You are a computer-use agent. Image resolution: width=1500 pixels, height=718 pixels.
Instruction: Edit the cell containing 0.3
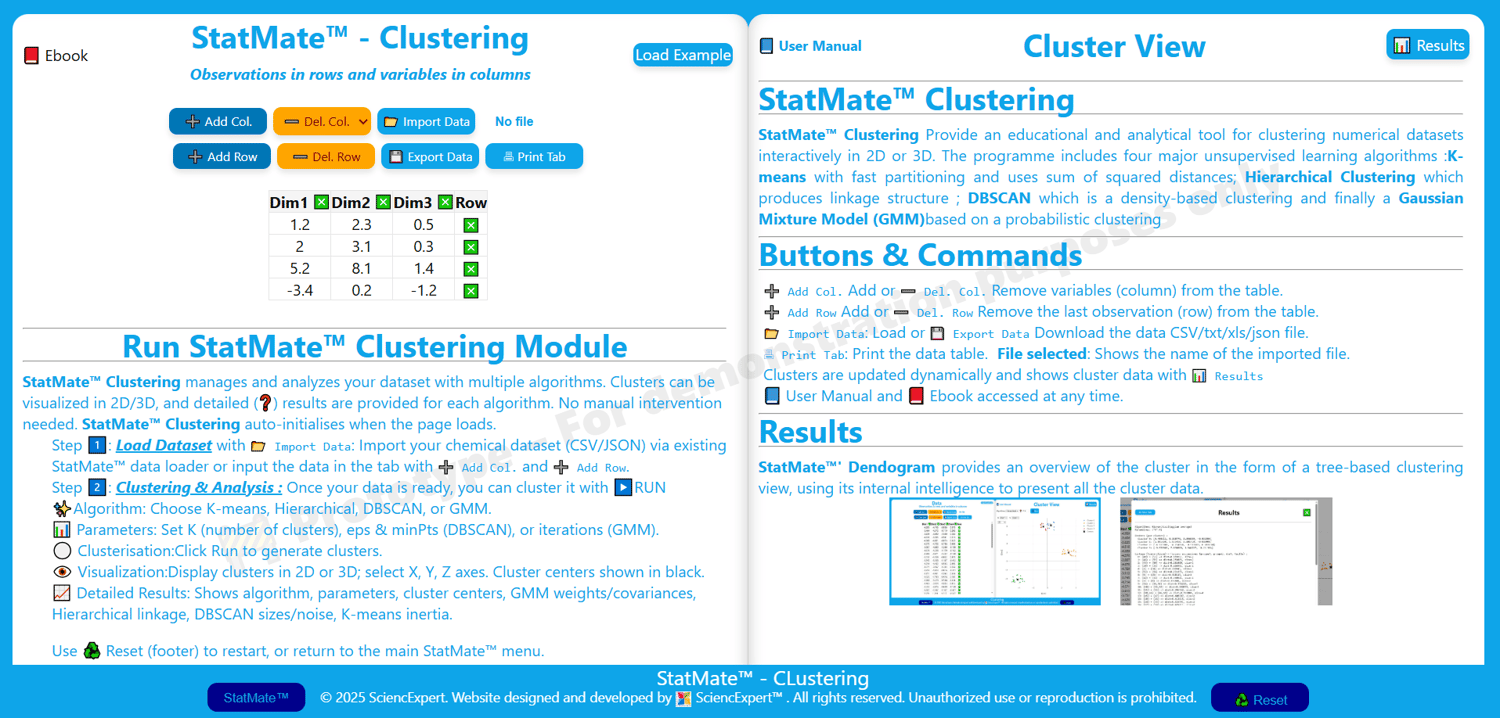point(423,247)
